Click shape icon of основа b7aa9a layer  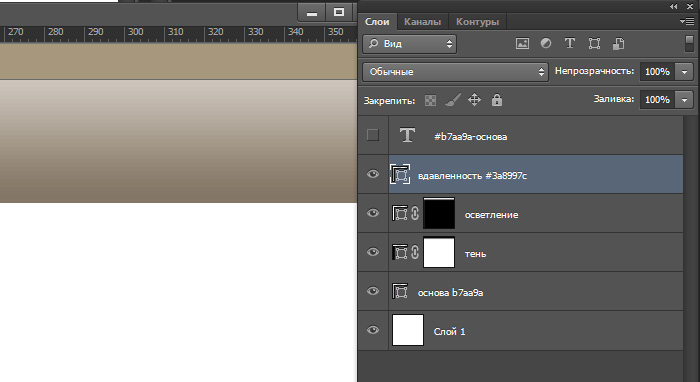coord(400,291)
